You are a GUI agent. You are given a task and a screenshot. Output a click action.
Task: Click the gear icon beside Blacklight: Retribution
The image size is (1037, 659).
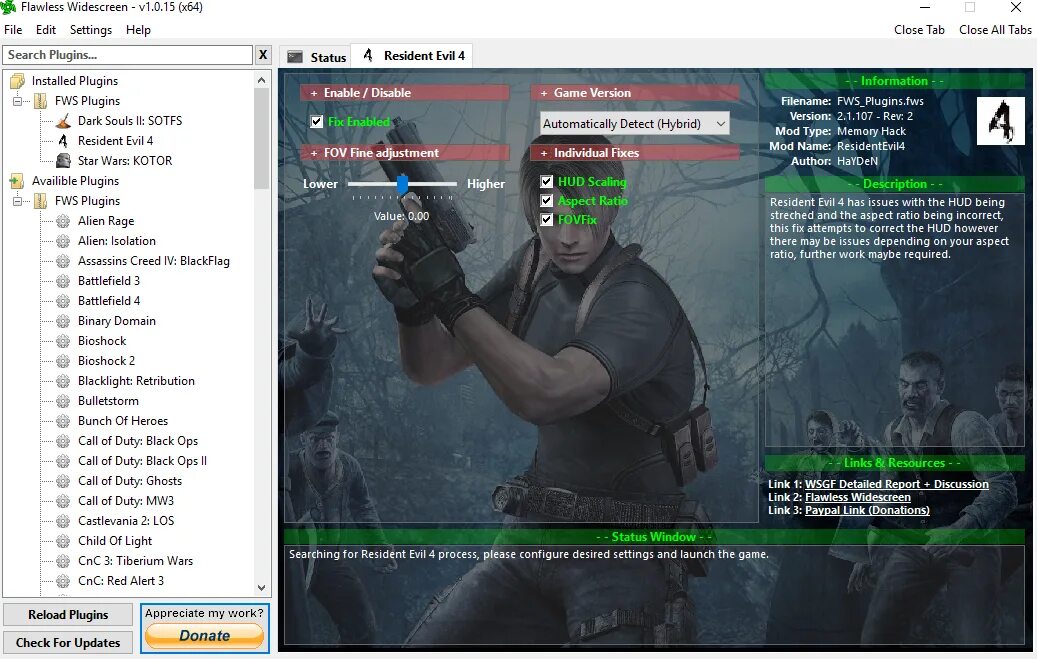coord(63,381)
